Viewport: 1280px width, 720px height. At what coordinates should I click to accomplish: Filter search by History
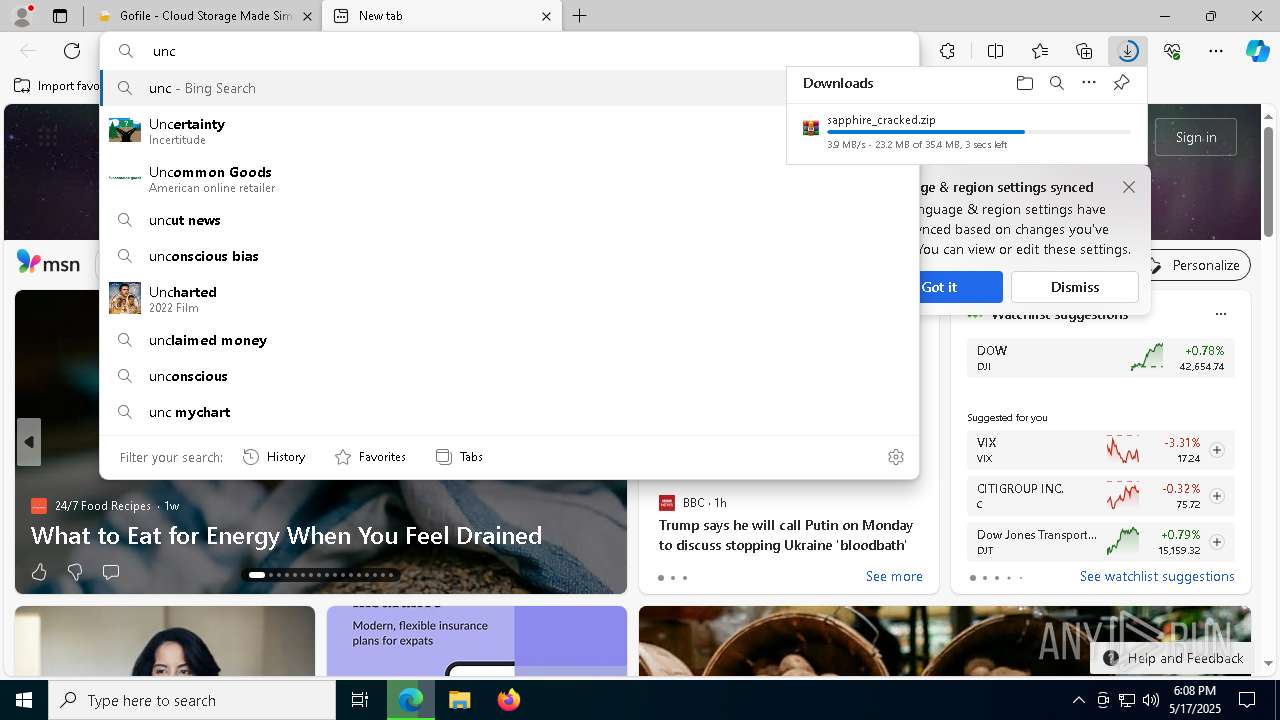pos(274,457)
